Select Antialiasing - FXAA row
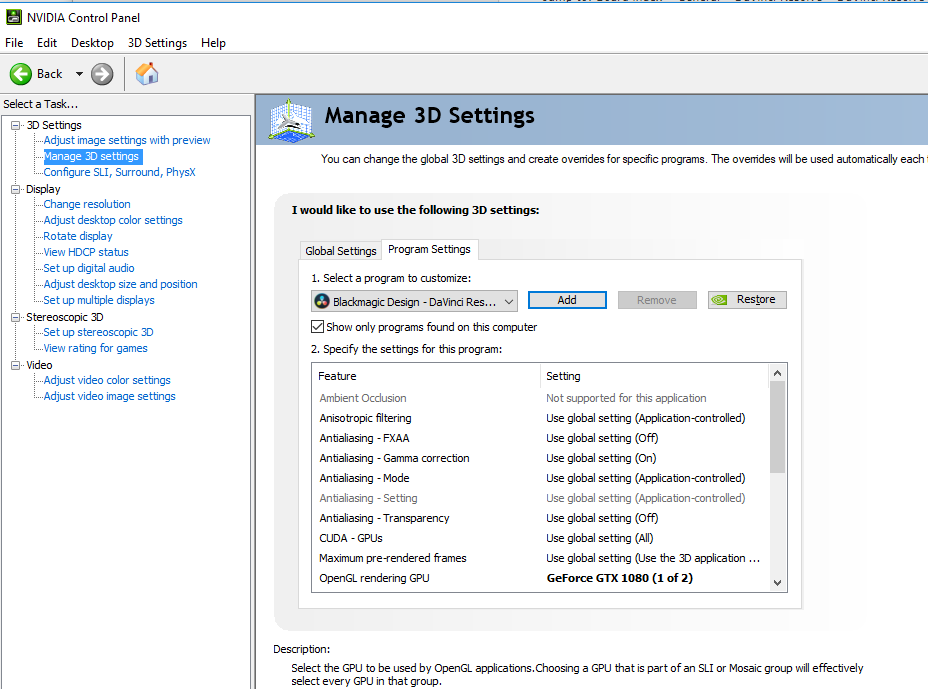The width and height of the screenshot is (928, 689). click(x=540, y=438)
